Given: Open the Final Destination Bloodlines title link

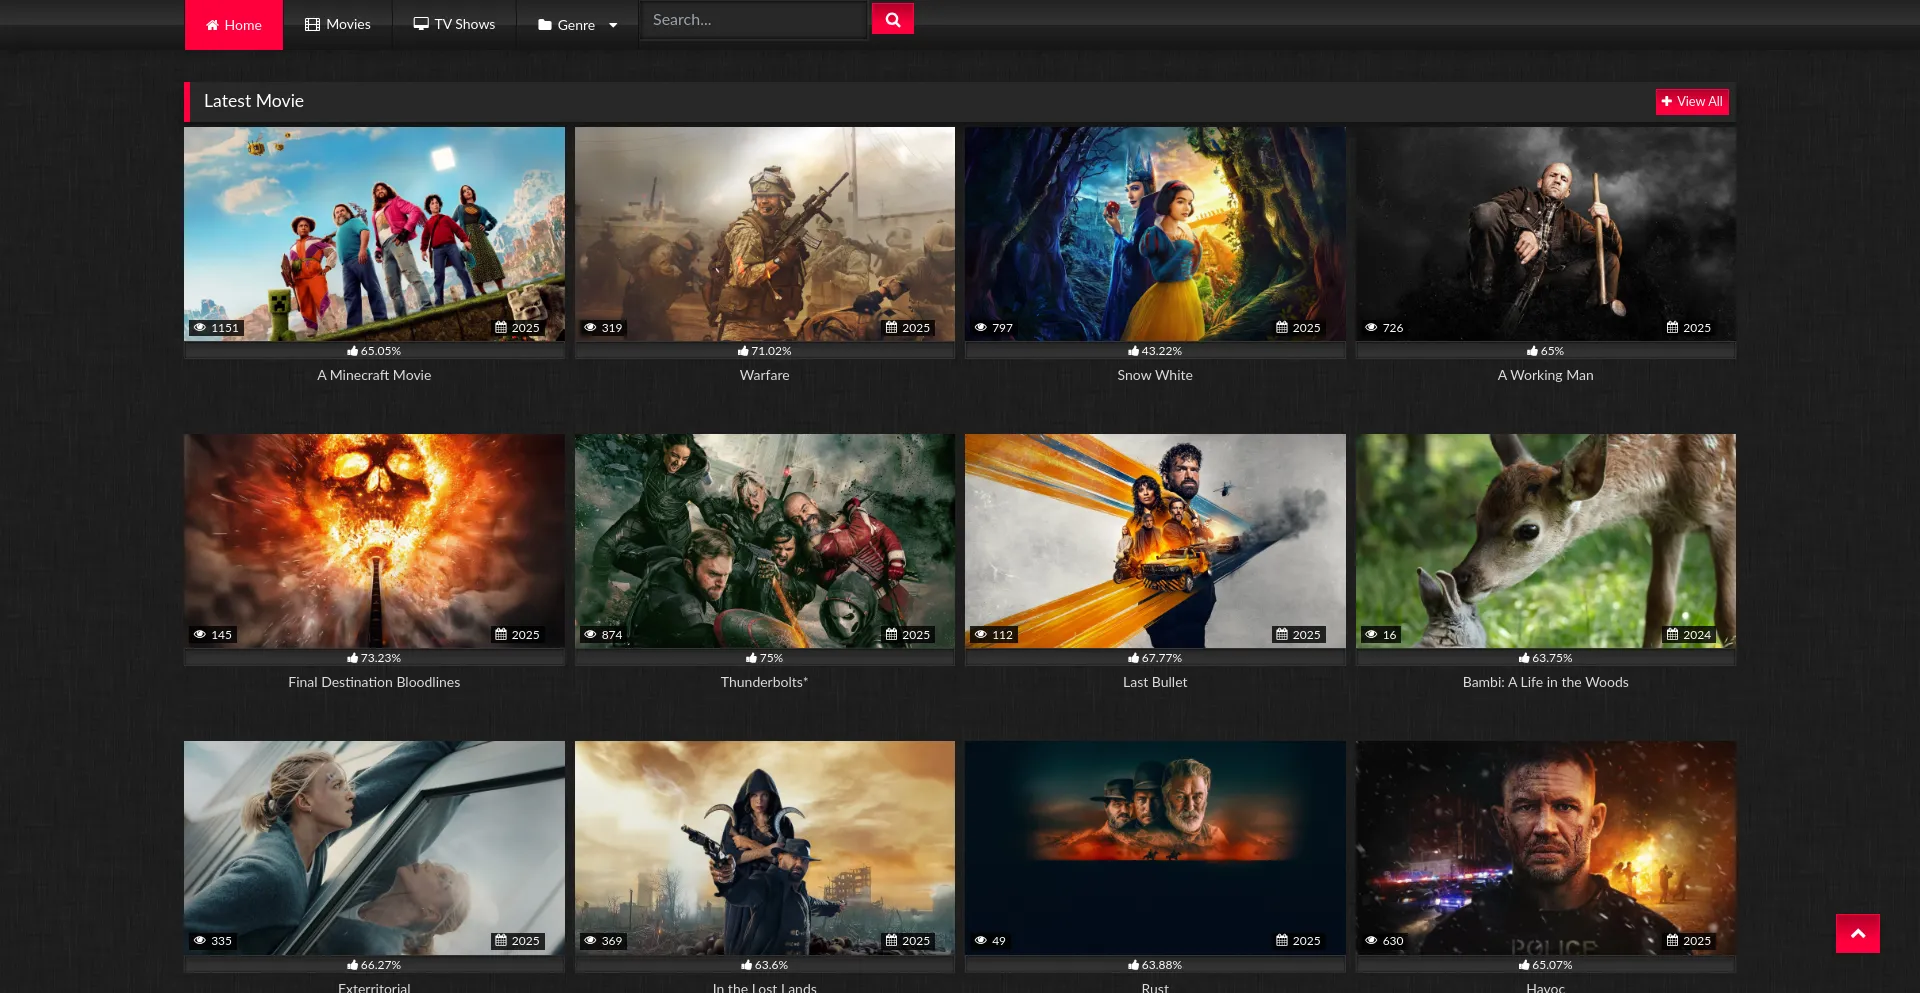Looking at the screenshot, I should click(374, 682).
